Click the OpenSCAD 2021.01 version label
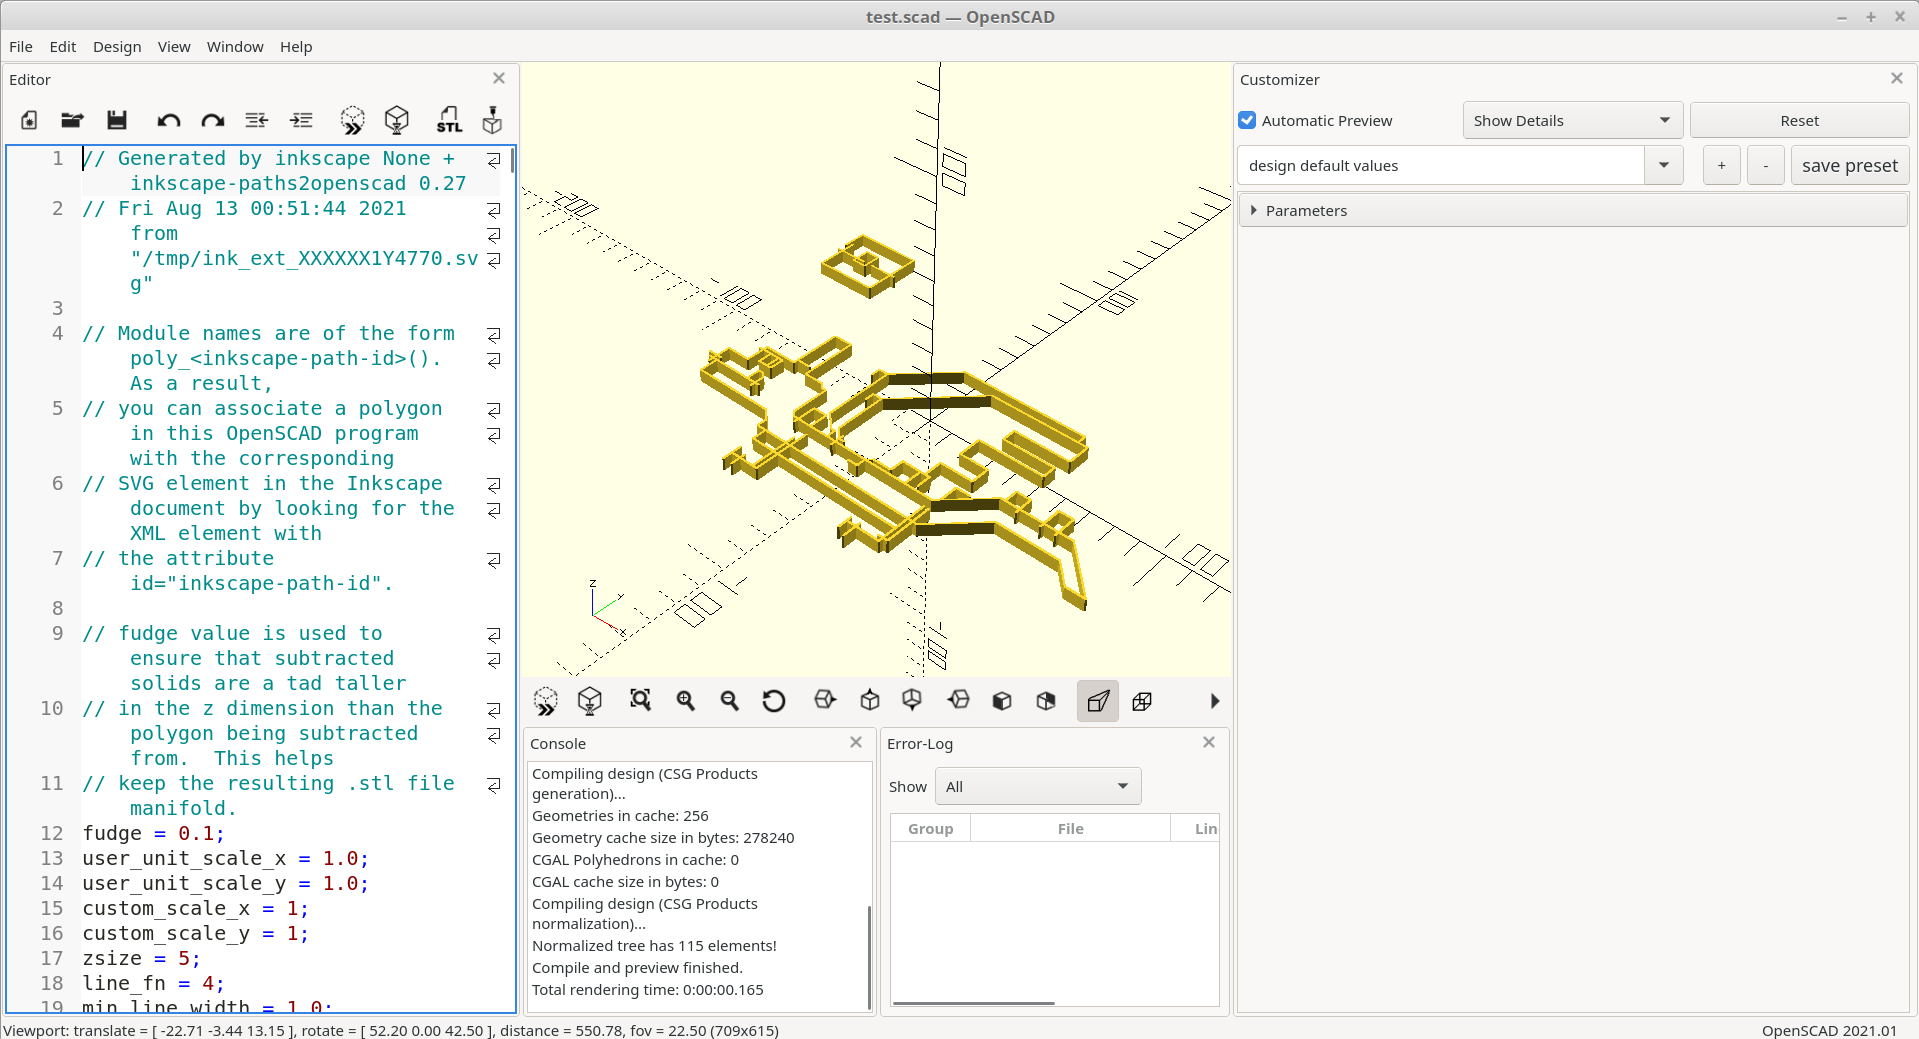1919x1039 pixels. (x=1829, y=1030)
